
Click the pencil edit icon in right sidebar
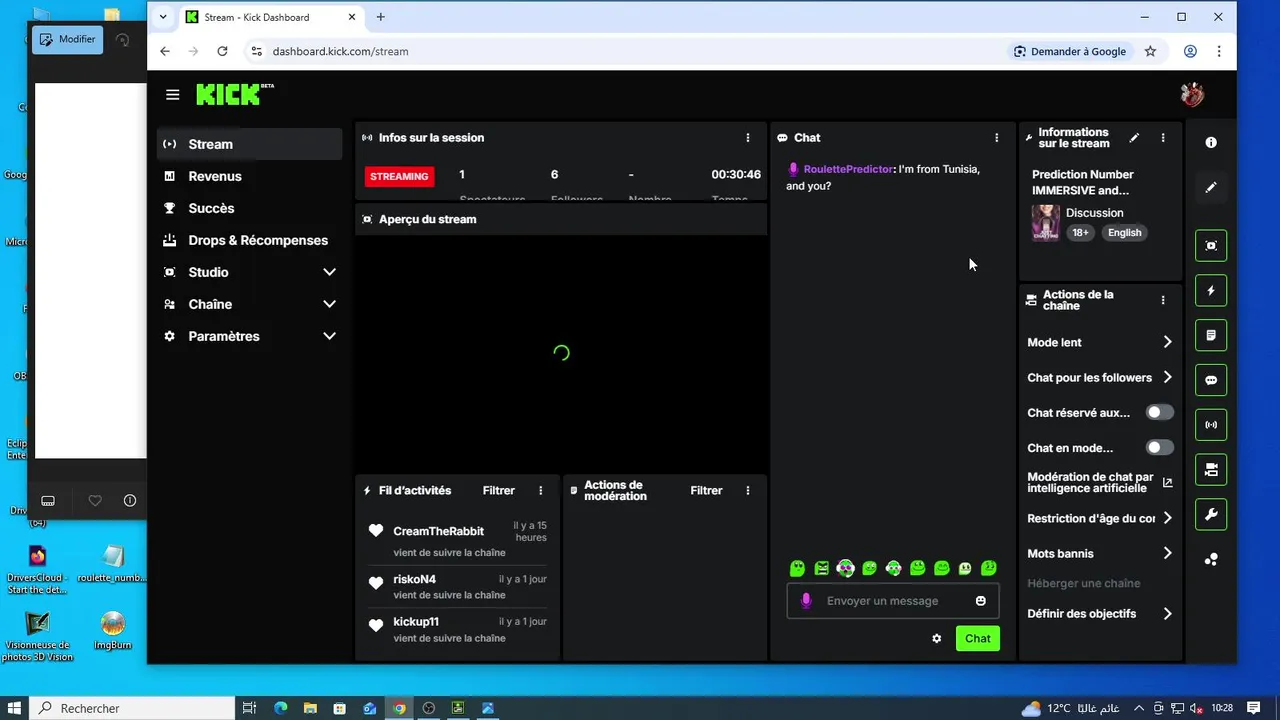point(1211,188)
